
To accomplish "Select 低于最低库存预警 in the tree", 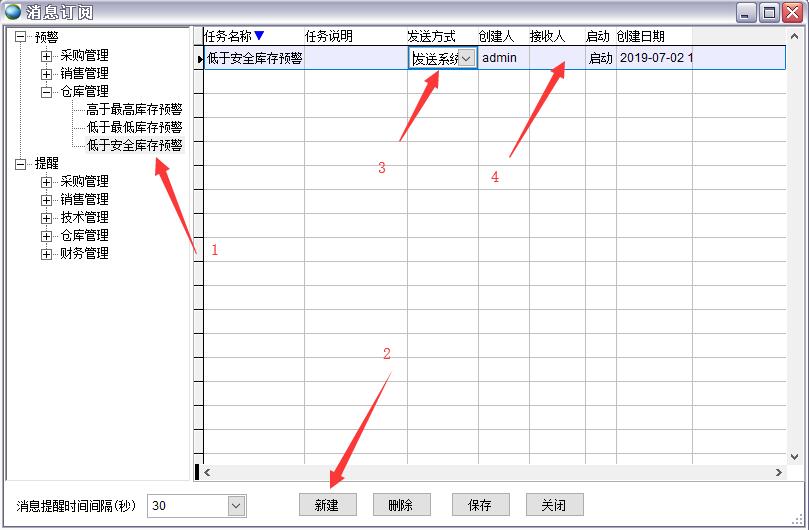I will tap(134, 127).
